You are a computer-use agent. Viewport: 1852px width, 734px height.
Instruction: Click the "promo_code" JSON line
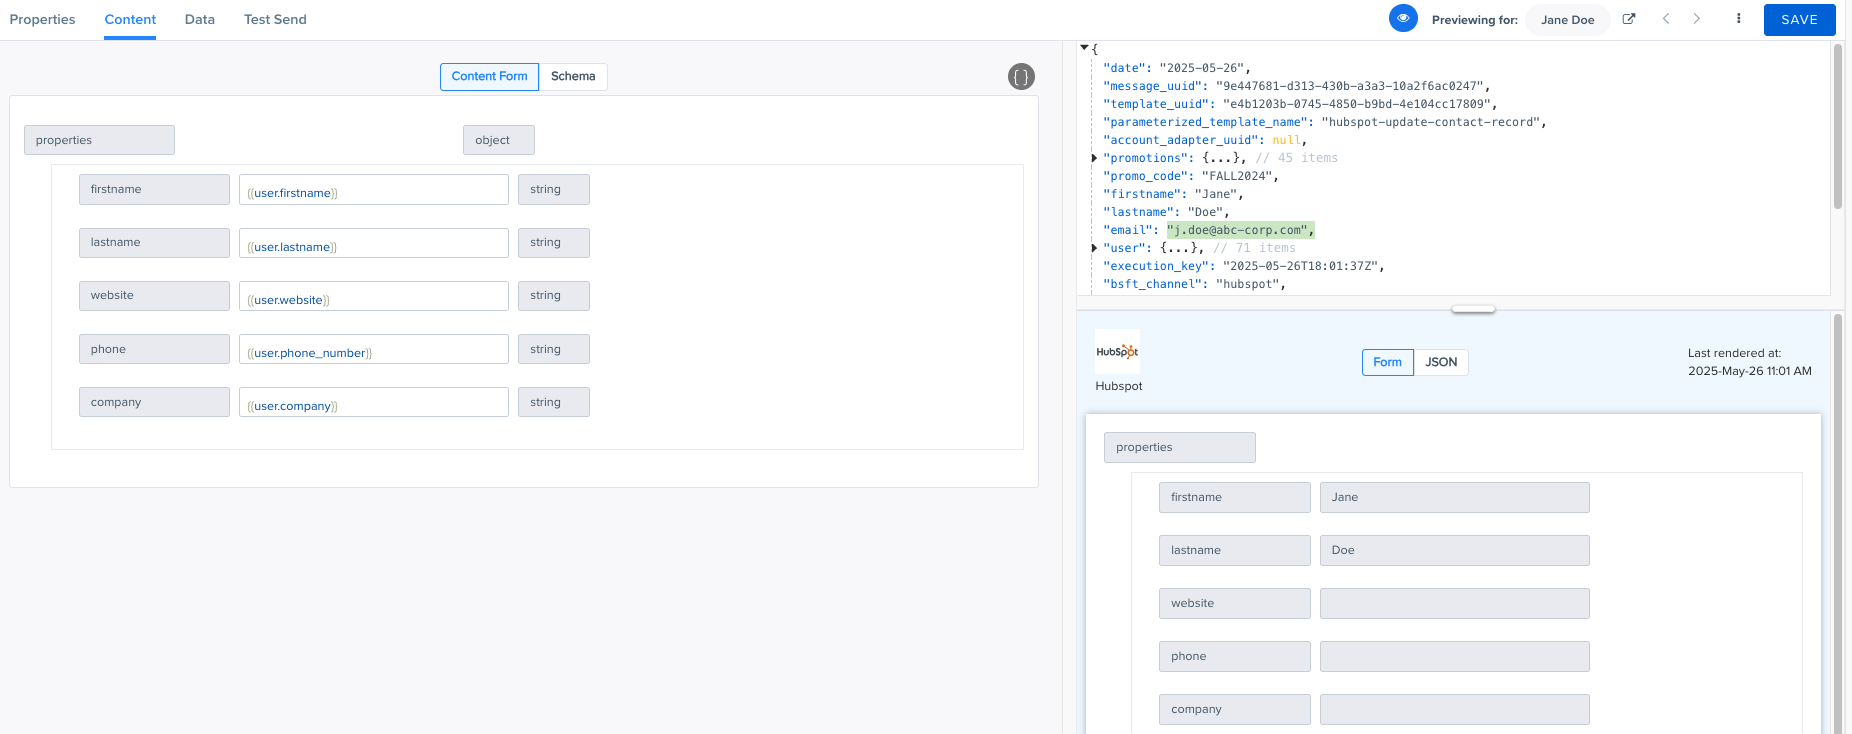1190,176
